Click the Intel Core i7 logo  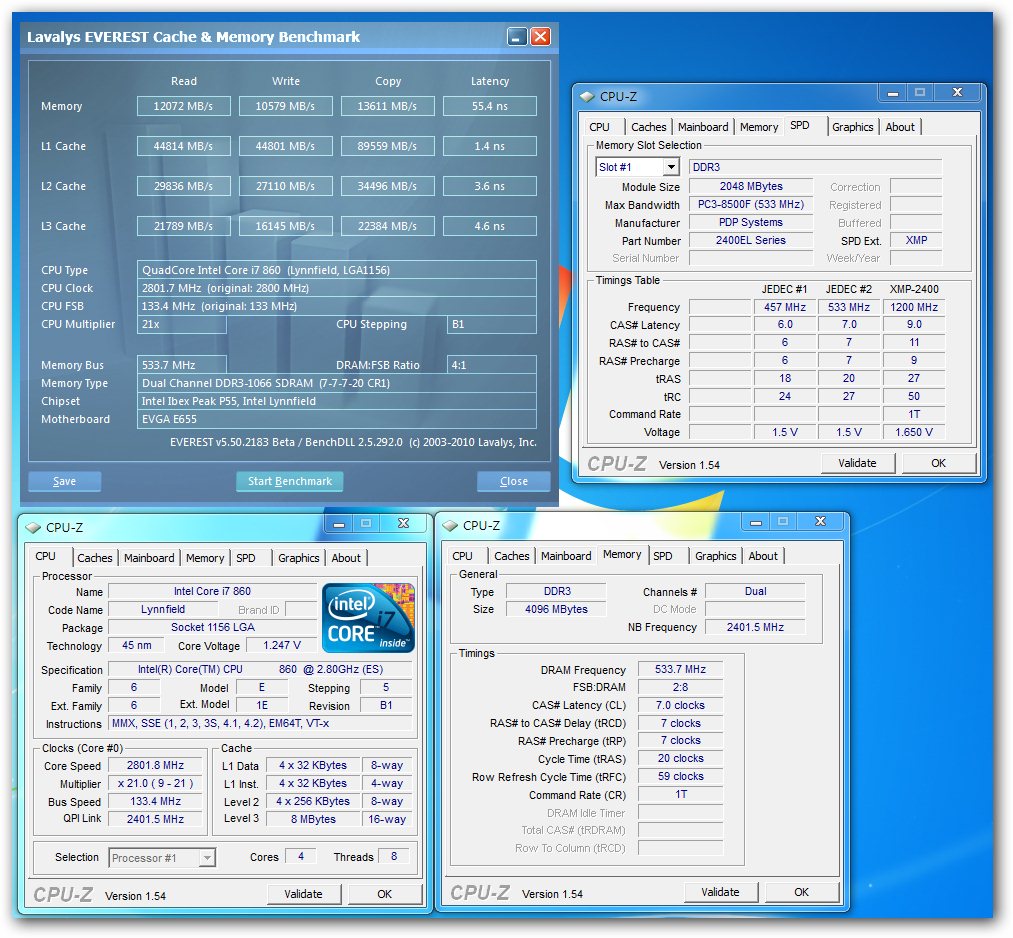369,617
